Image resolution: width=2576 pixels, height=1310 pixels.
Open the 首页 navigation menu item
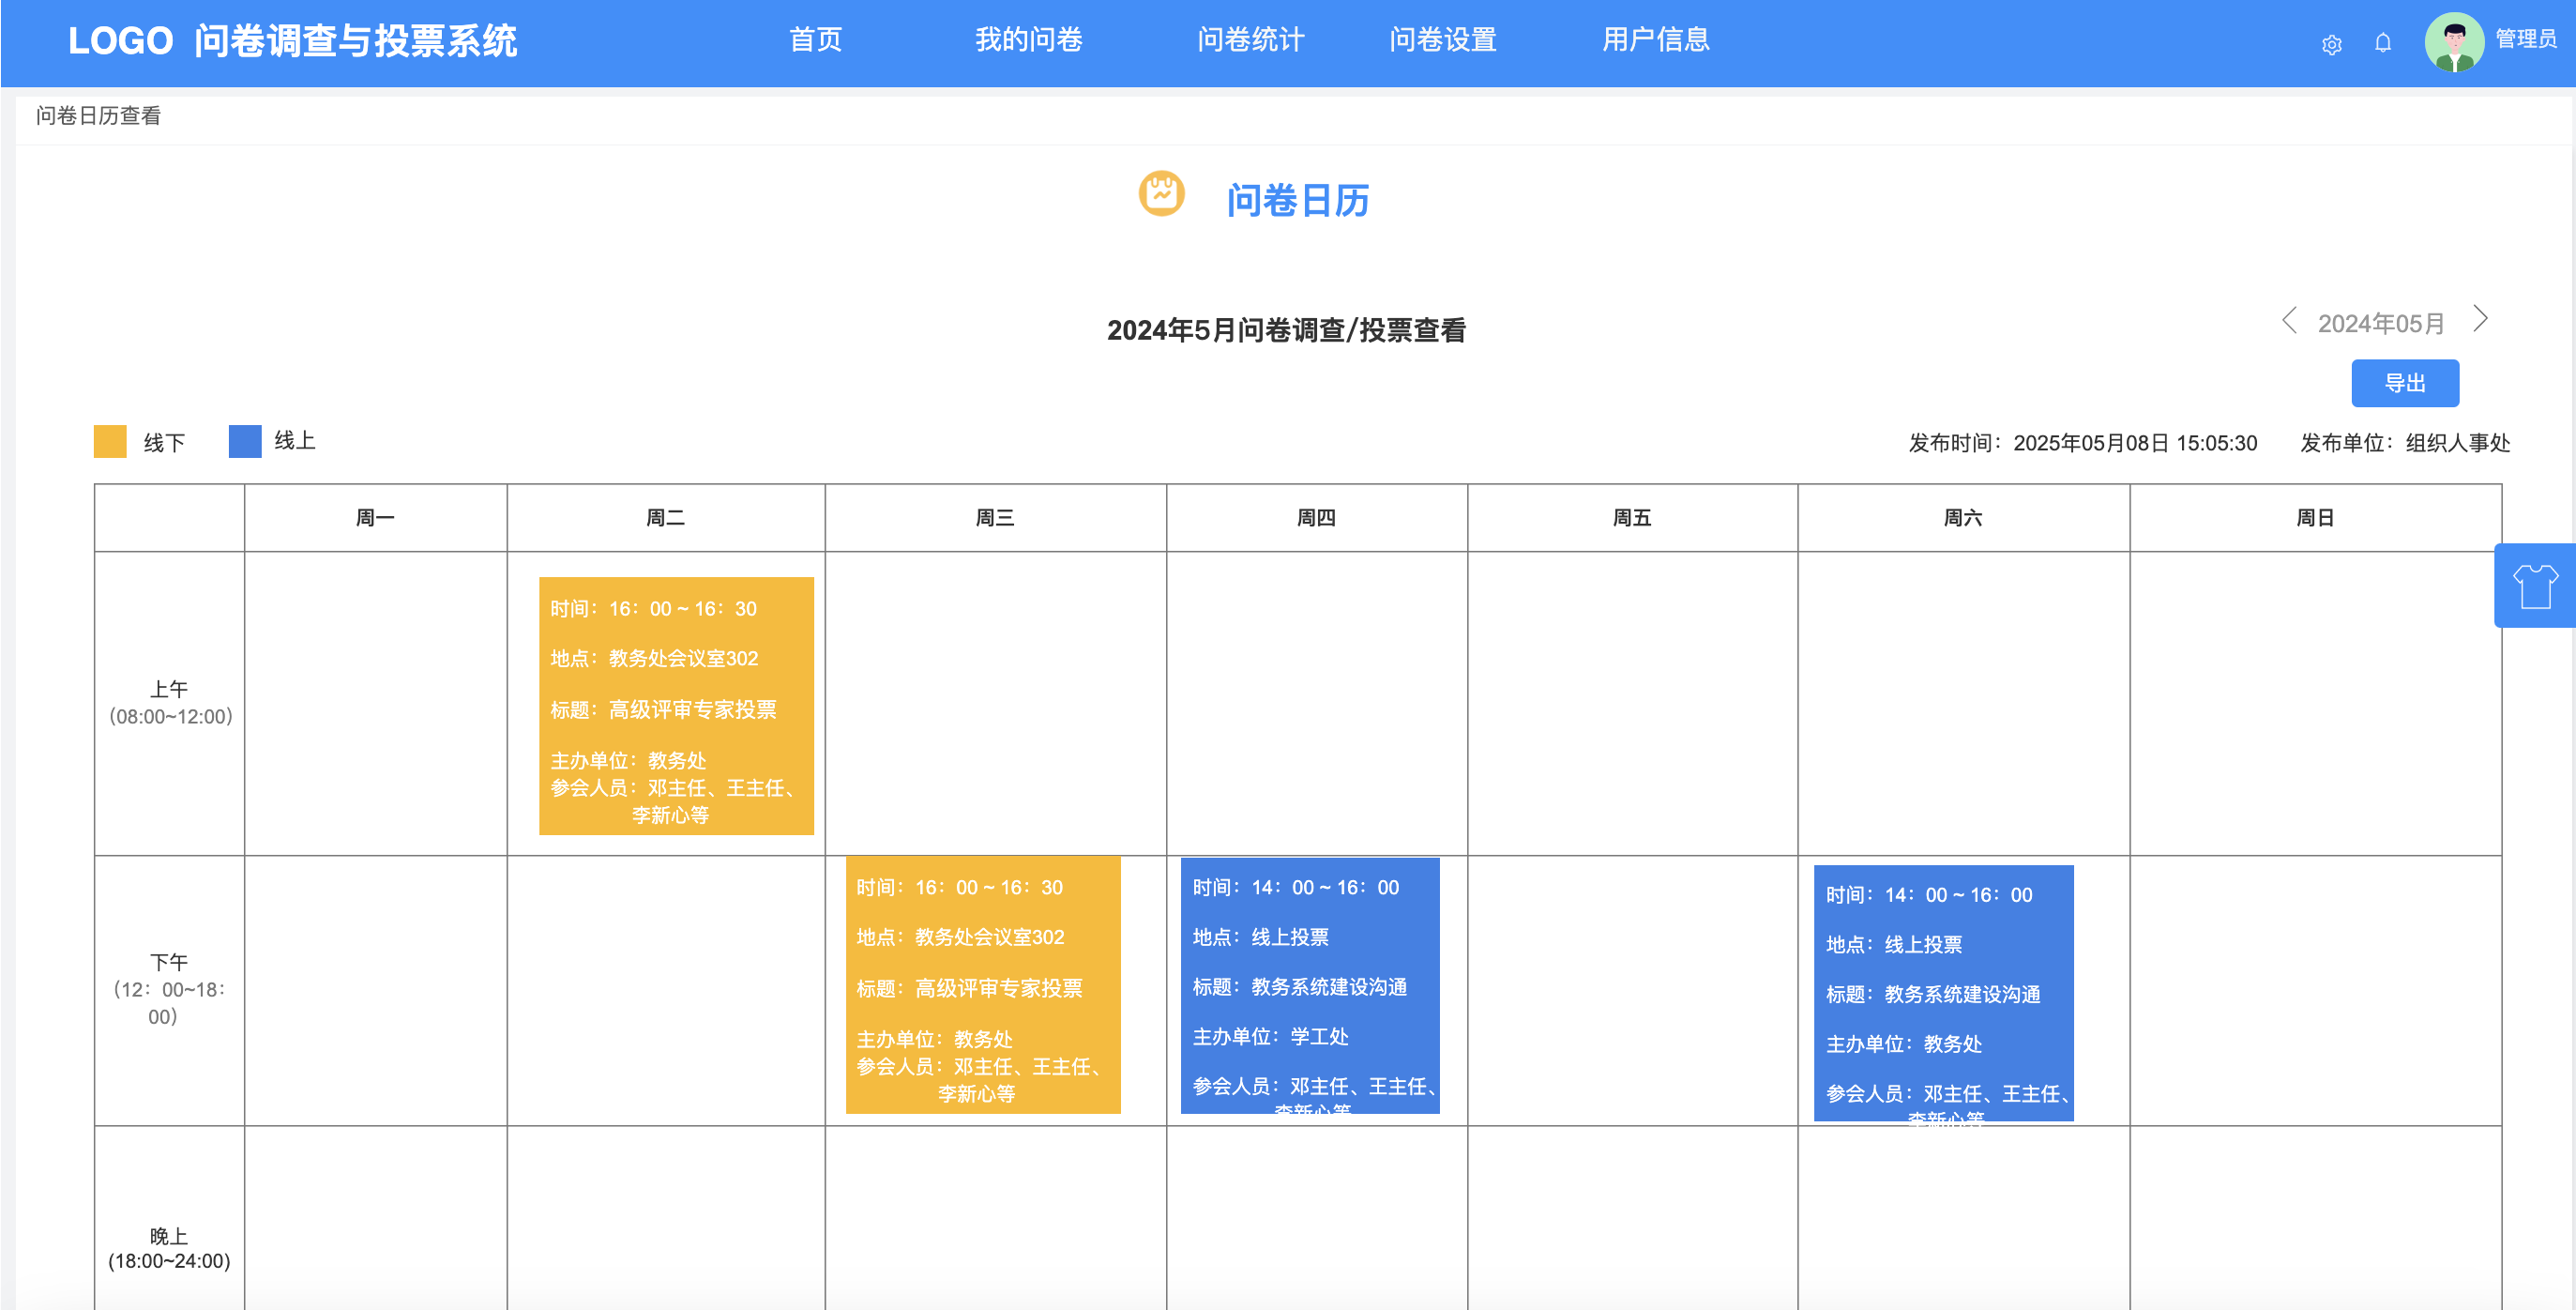[815, 40]
